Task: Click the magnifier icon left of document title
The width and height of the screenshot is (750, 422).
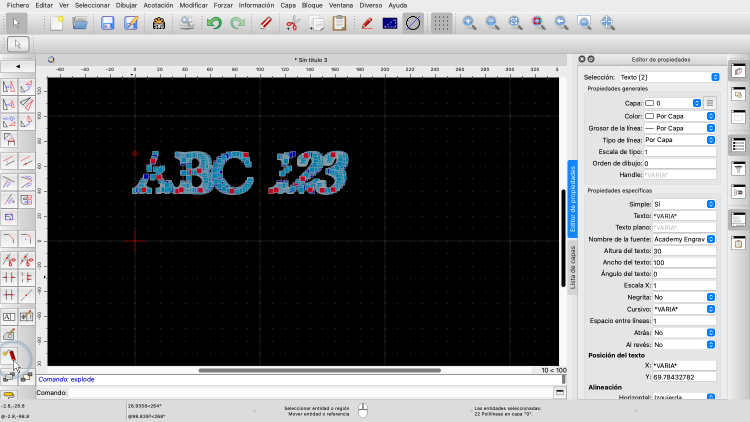Action: 51,60
